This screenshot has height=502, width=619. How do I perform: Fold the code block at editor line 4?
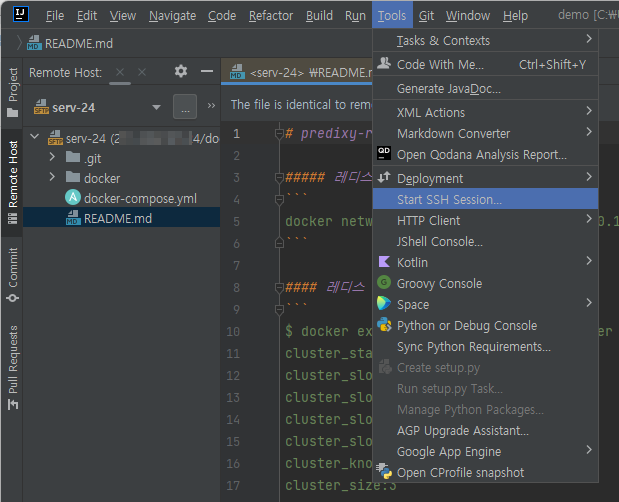coord(279,199)
